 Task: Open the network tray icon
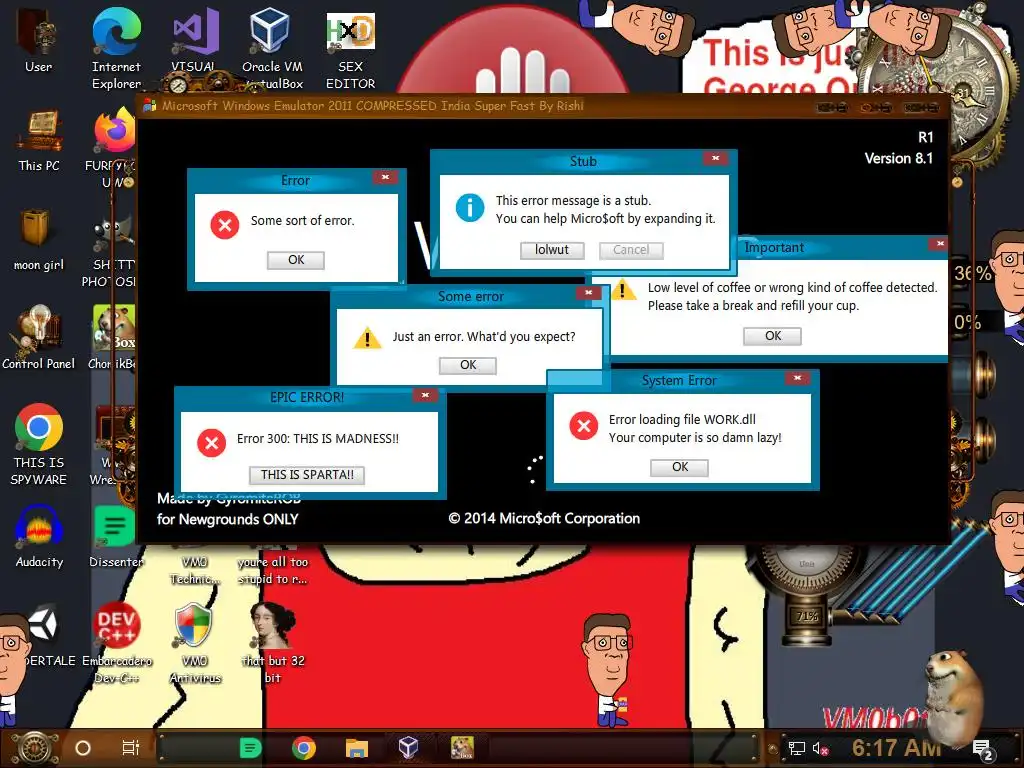(797, 748)
